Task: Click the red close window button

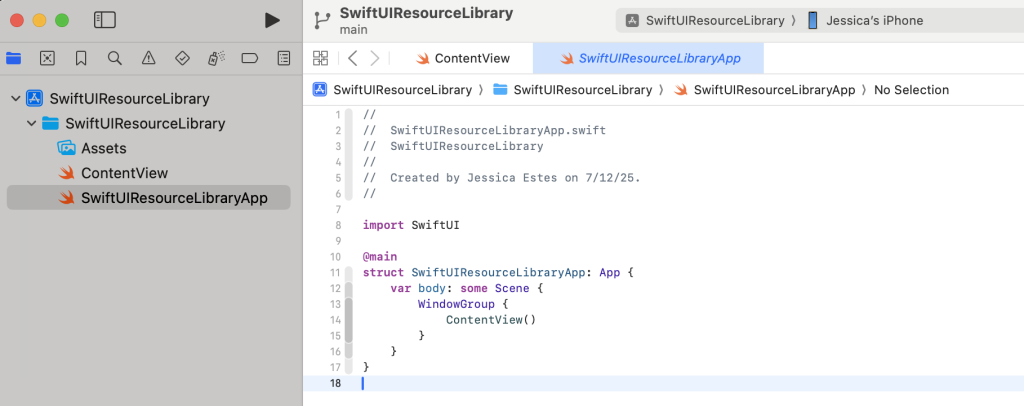Action: (17, 20)
